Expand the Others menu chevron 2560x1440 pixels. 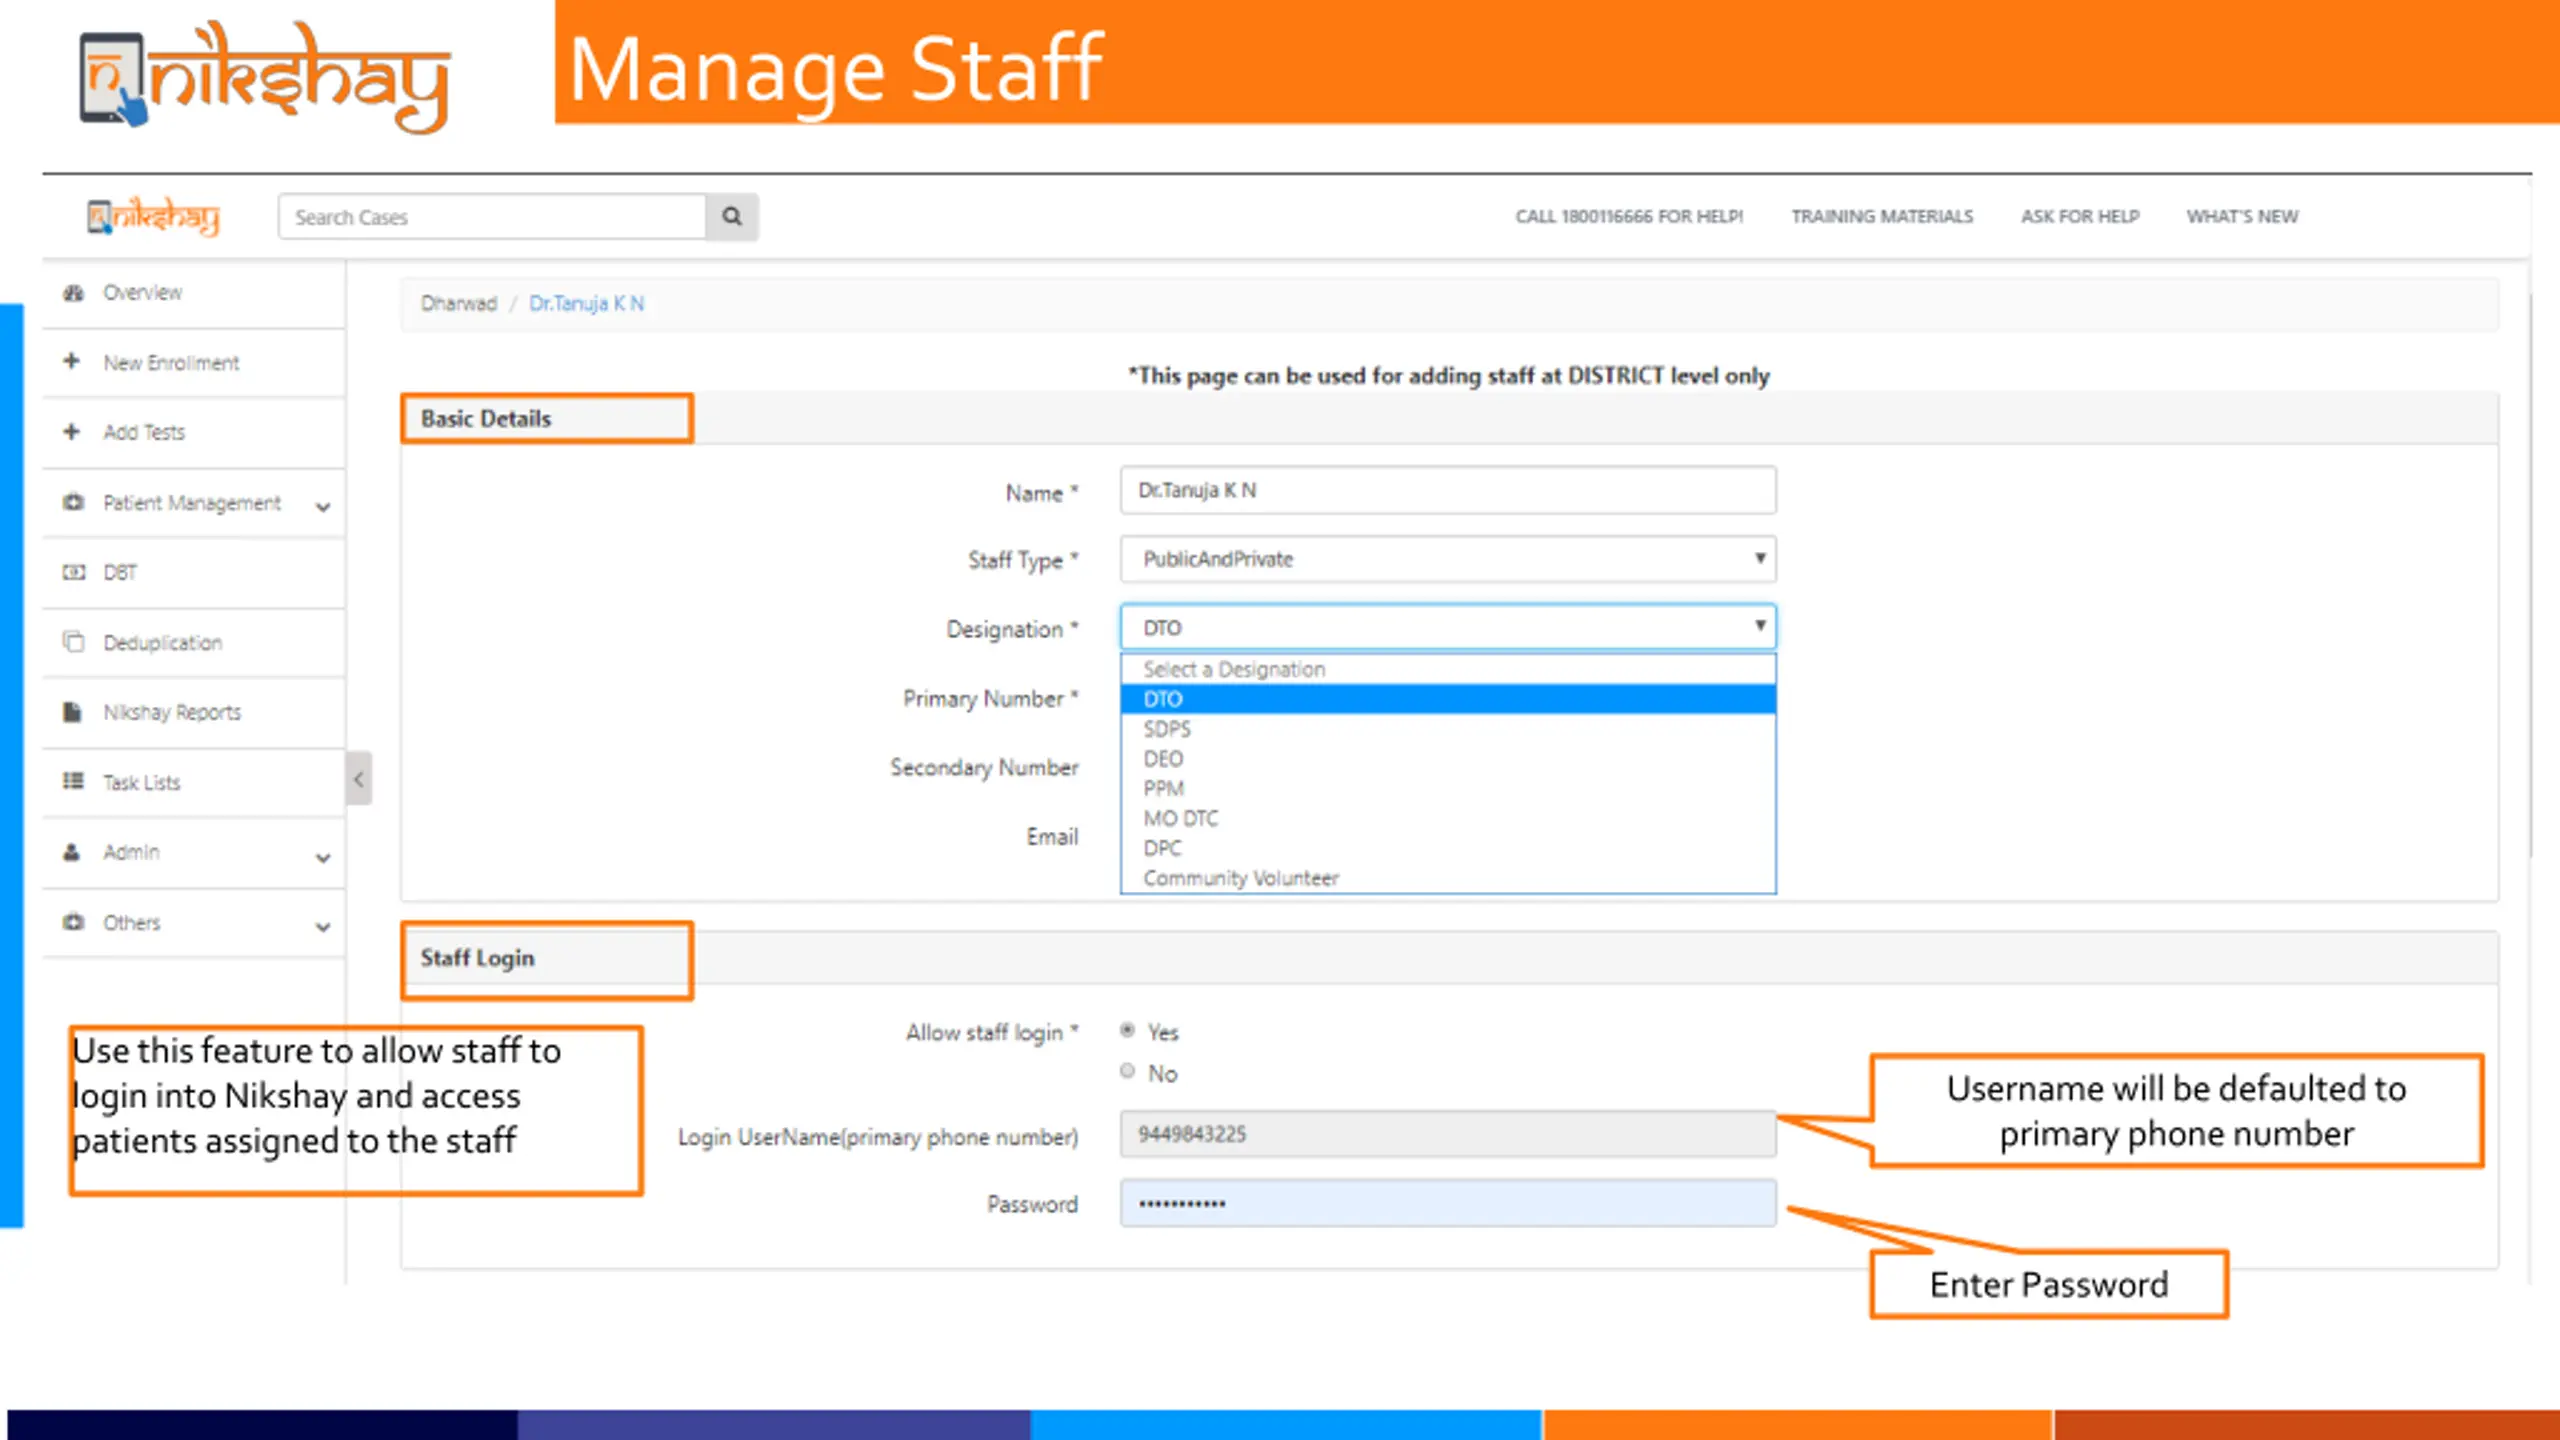click(323, 926)
